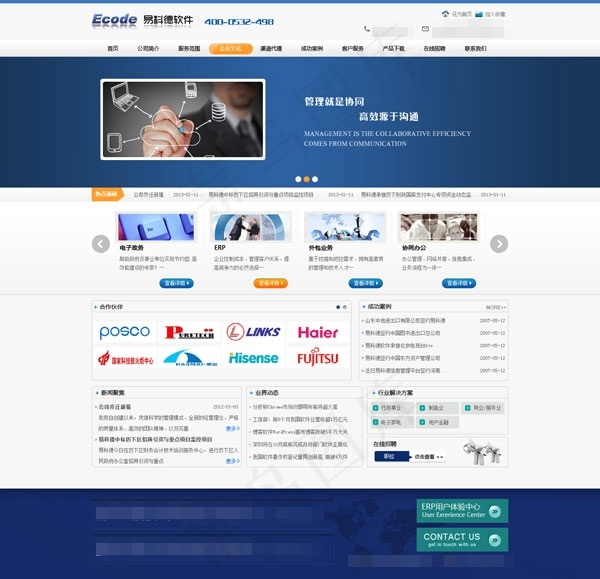Open the 首页 home nav item
Viewport: 600px width, 579px height.
113,49
